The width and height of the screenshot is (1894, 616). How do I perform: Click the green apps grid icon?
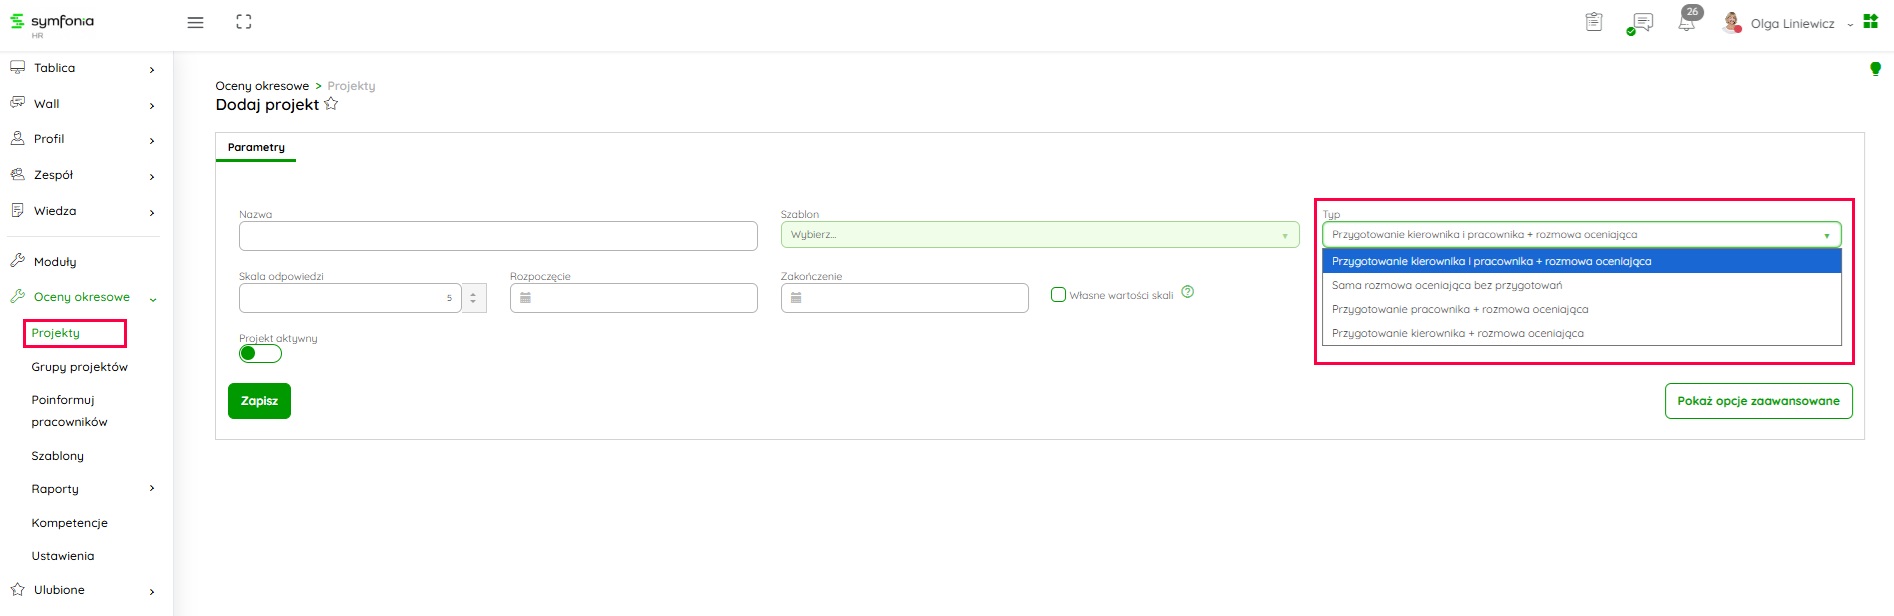pyautogui.click(x=1870, y=21)
